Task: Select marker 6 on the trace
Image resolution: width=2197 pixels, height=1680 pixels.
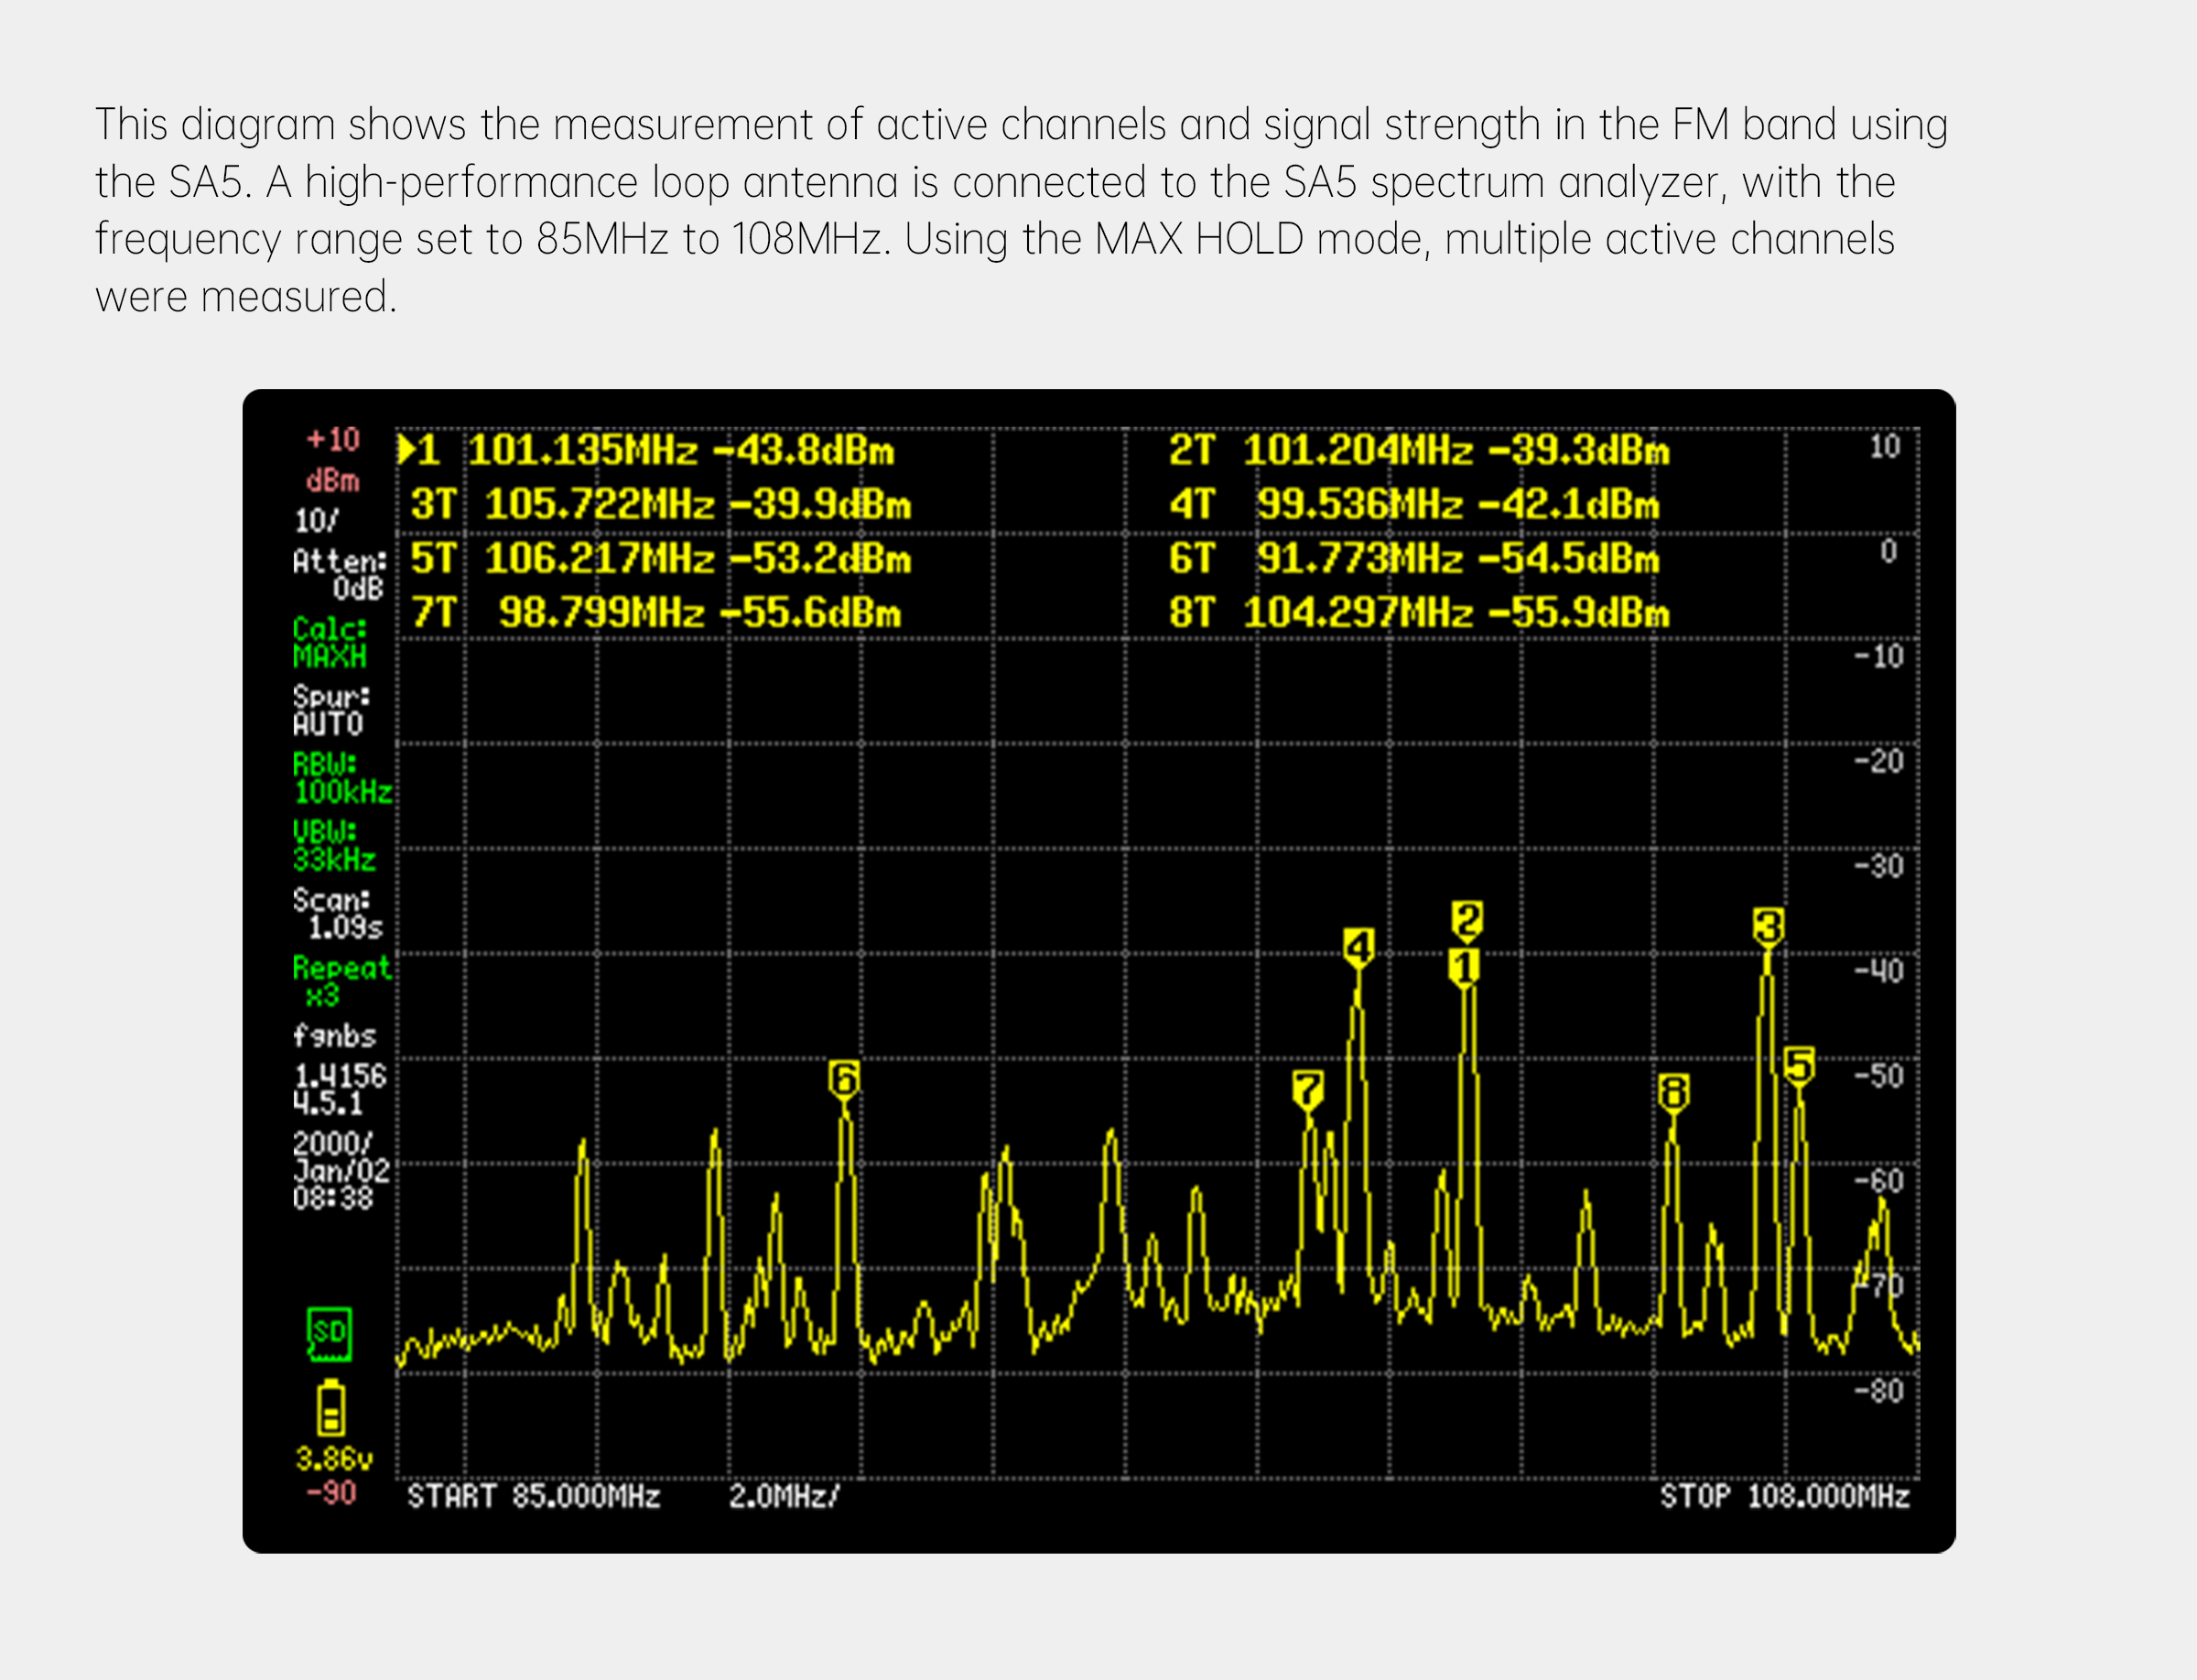Action: pyautogui.click(x=844, y=1079)
